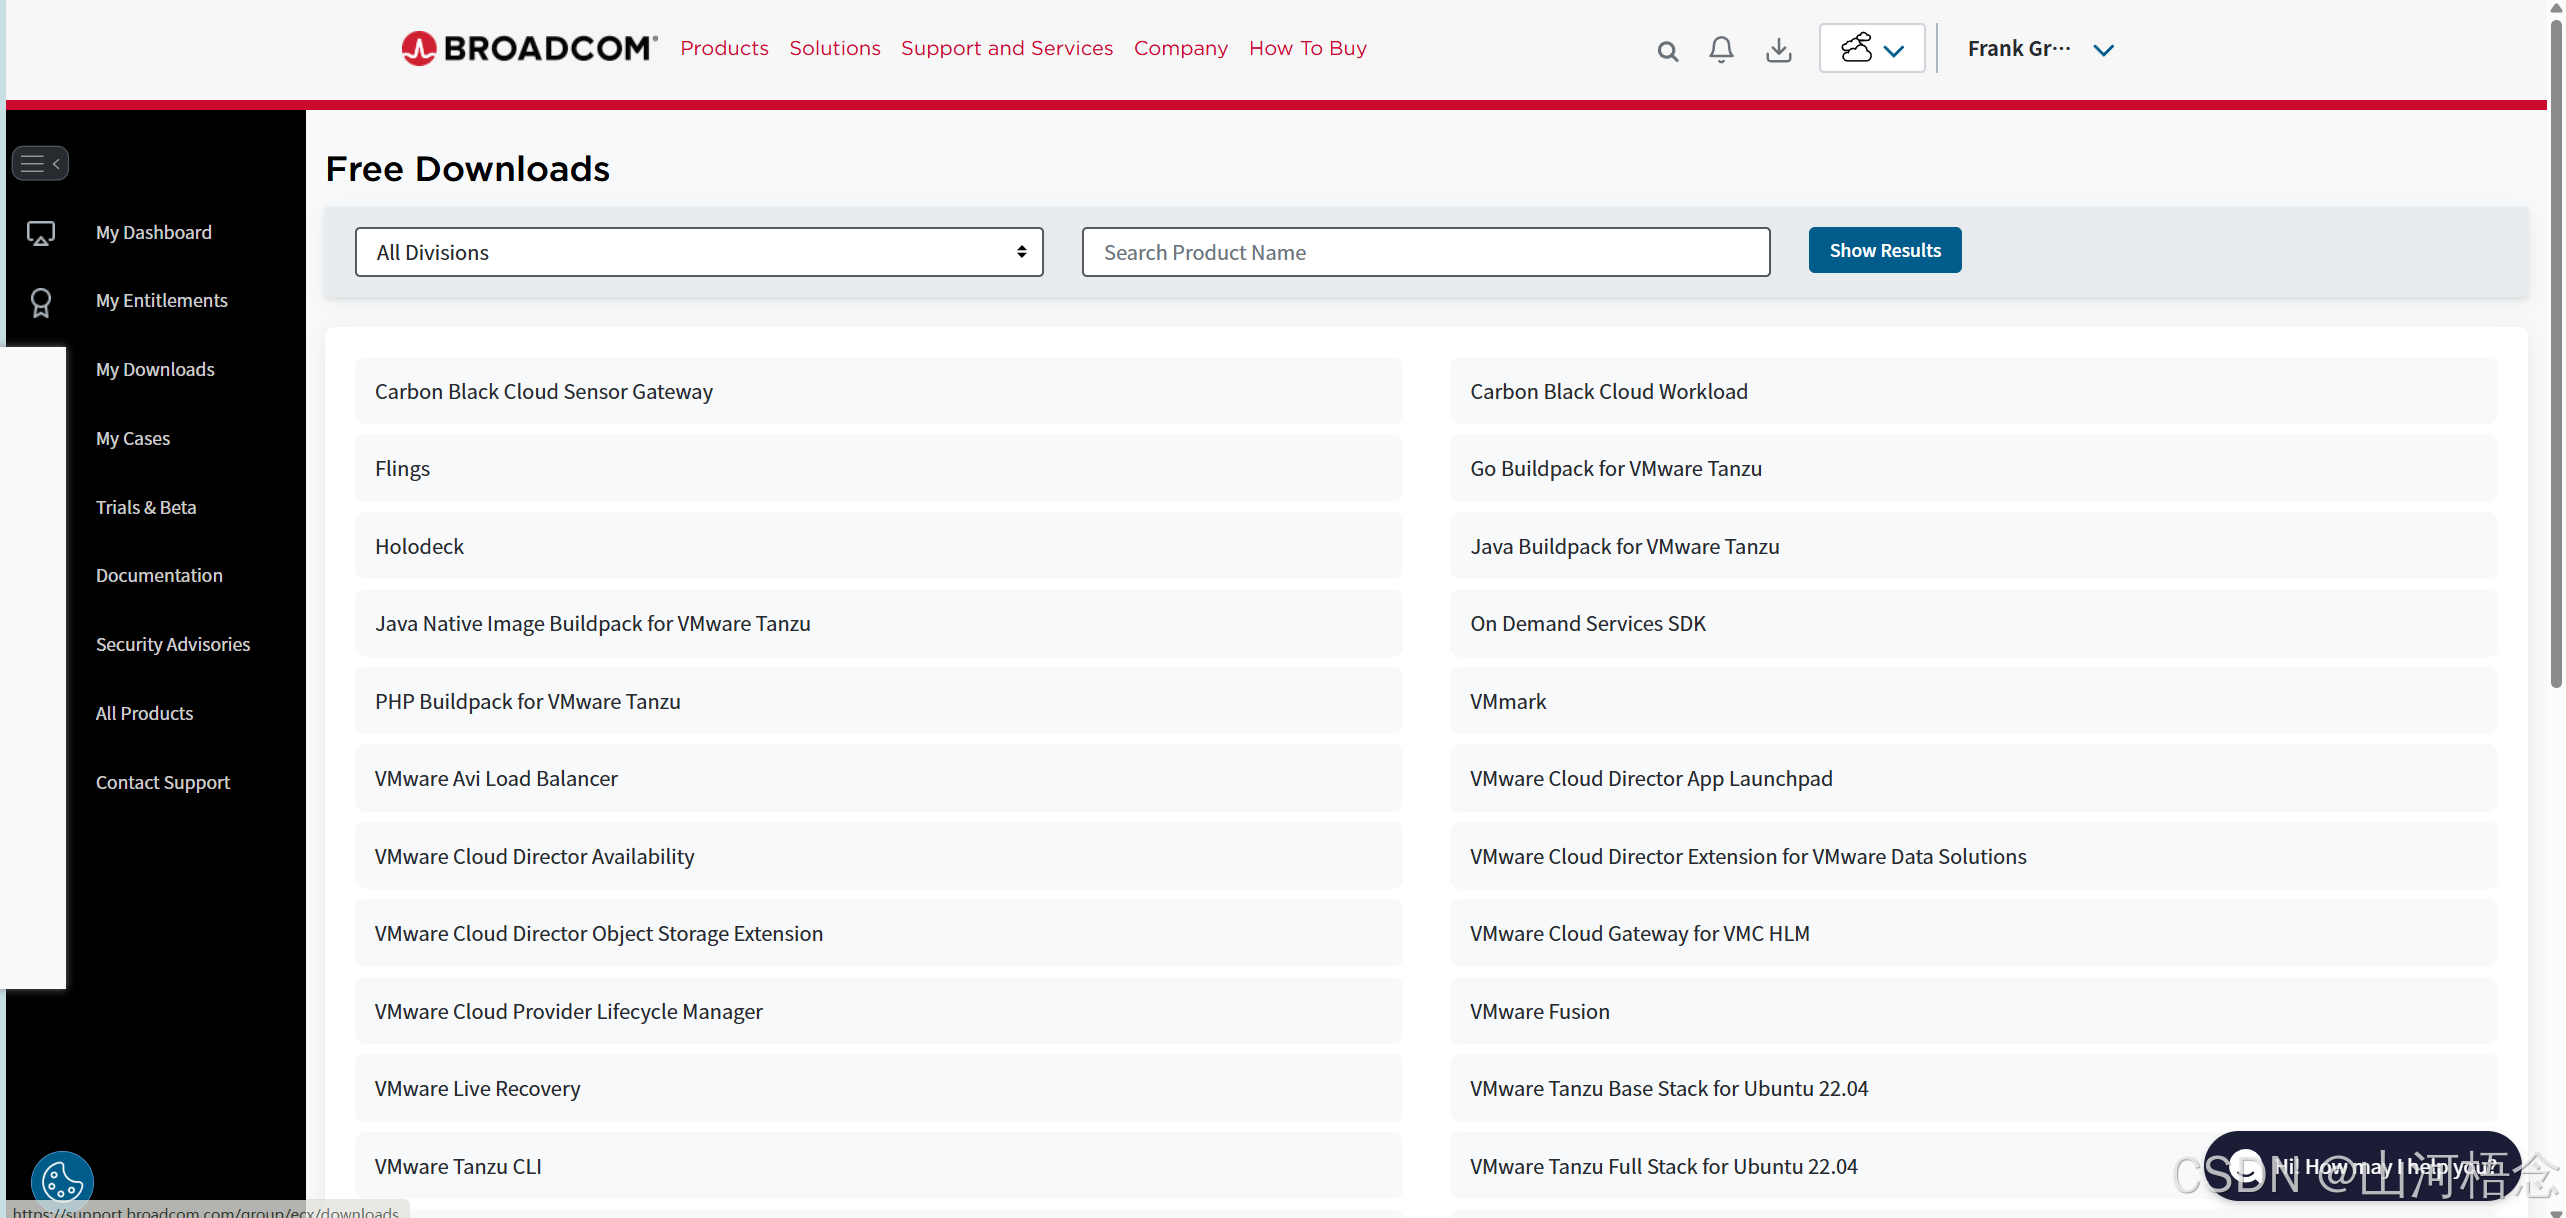Open Security Advisories sidebar item
2566x1218 pixels.
173,644
